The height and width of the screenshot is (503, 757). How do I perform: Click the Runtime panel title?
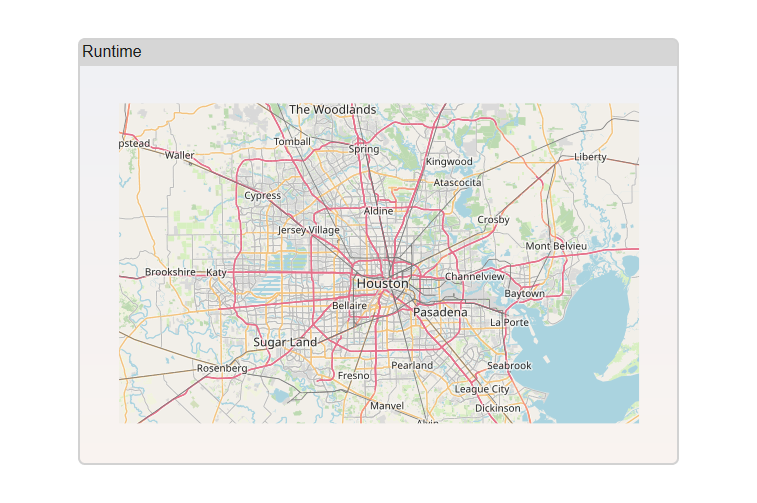(112, 52)
